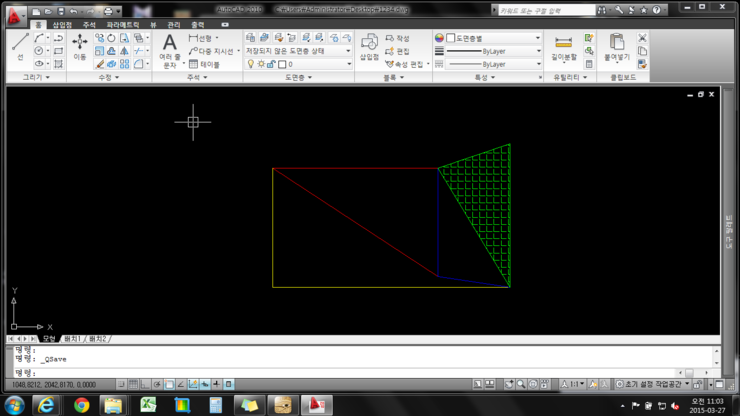Open the linetype ByLayer dropdown

(x=493, y=64)
